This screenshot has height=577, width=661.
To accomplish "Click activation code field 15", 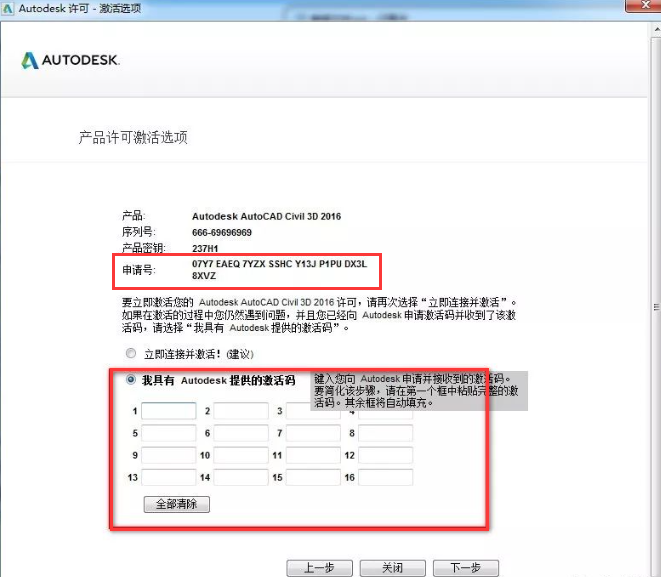I will click(313, 478).
